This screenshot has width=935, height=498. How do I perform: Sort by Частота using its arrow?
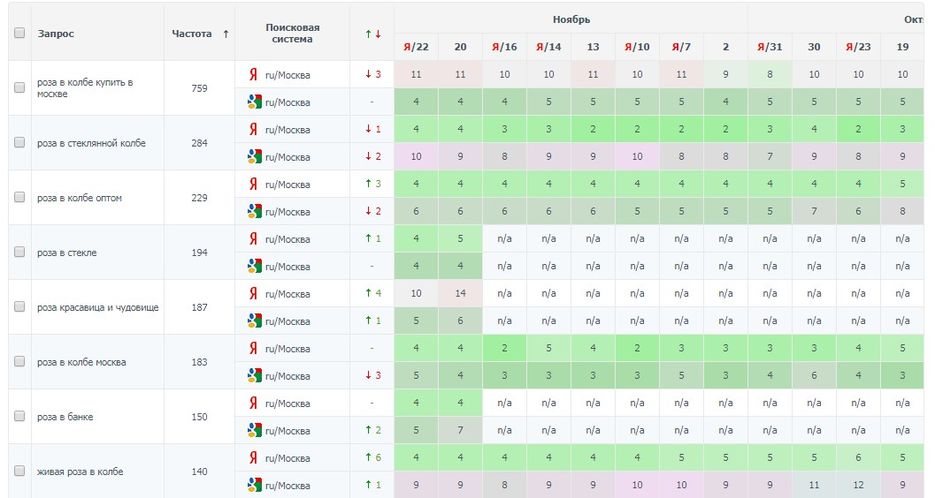click(x=226, y=34)
